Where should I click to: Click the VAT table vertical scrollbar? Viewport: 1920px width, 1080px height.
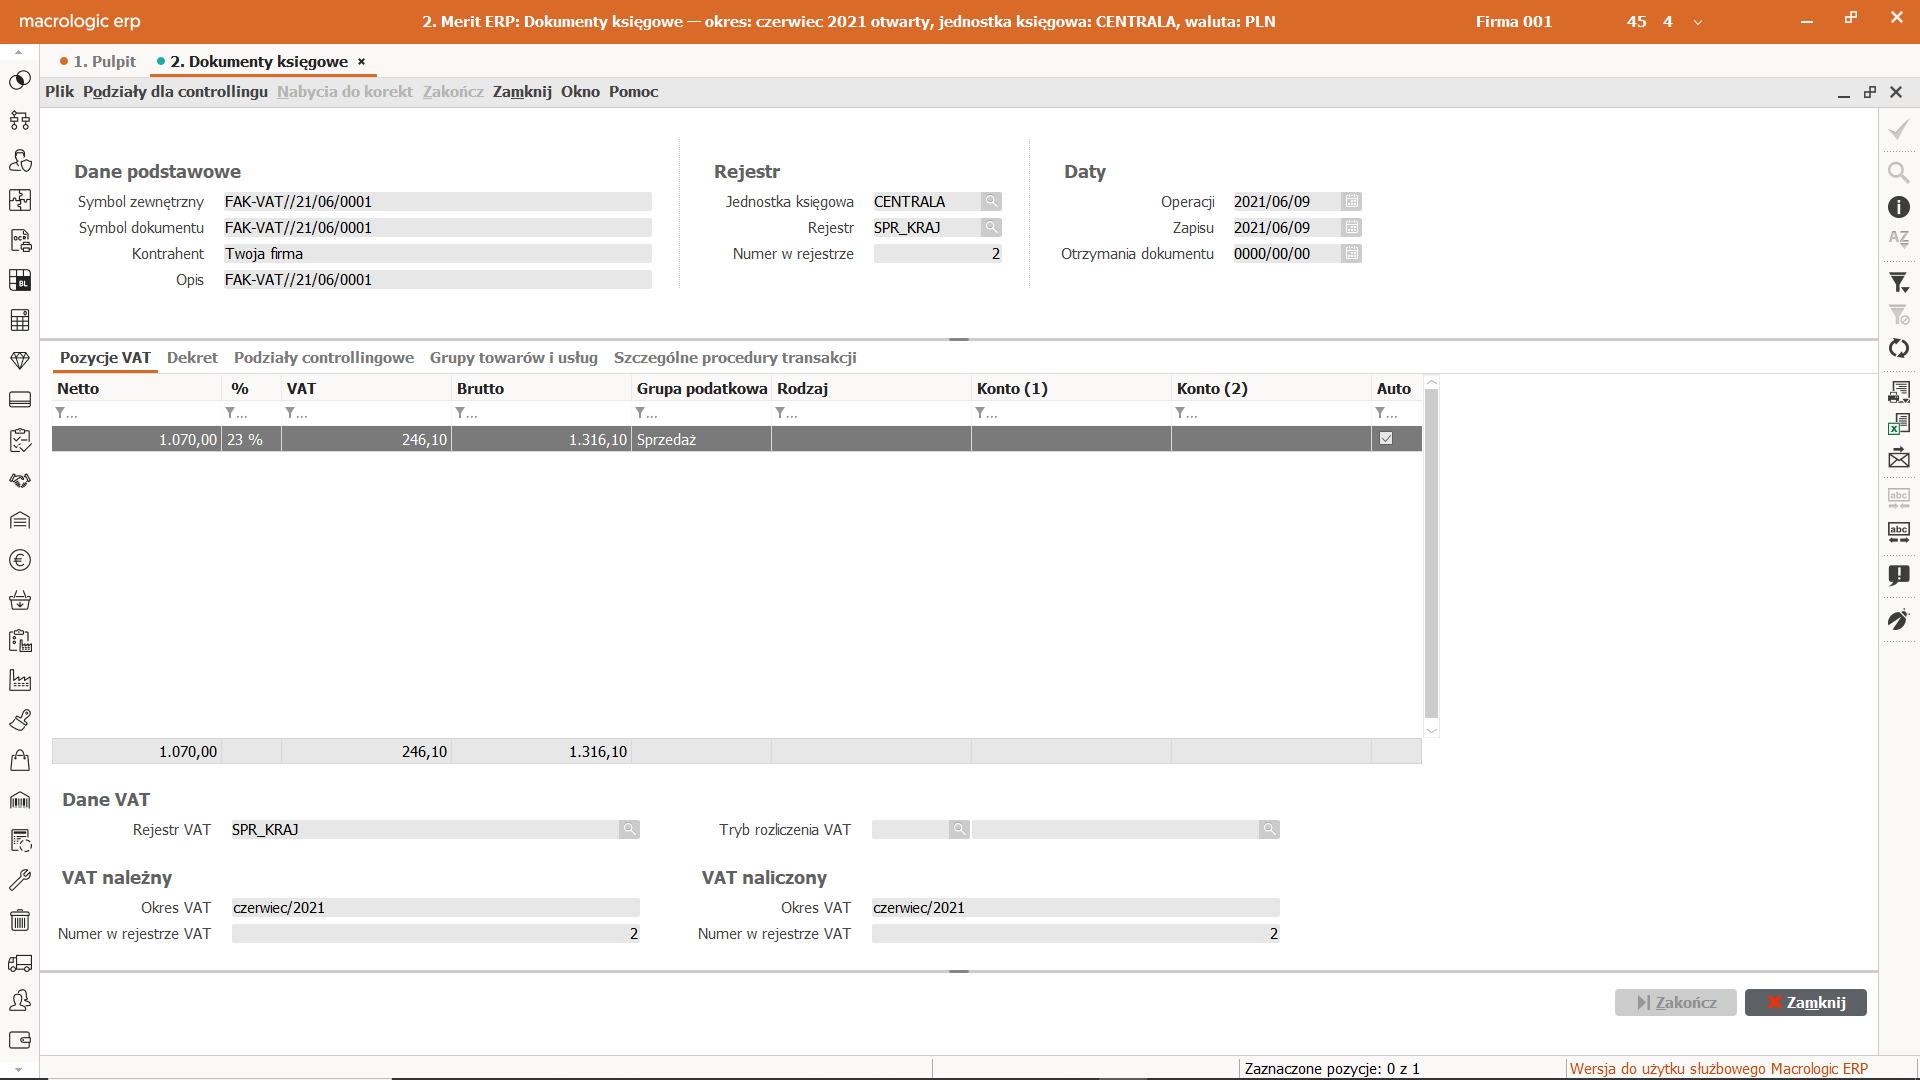point(1431,555)
